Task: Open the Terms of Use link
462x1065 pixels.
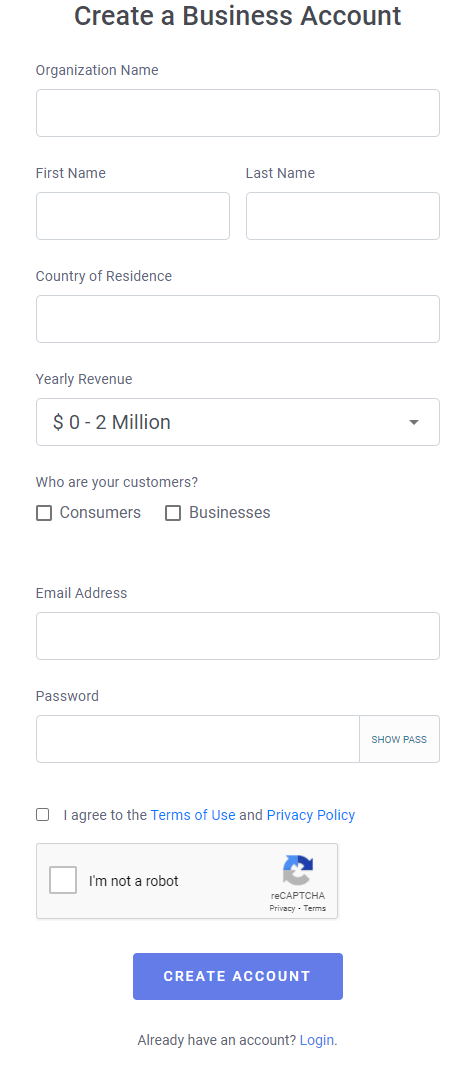Action: (x=193, y=815)
